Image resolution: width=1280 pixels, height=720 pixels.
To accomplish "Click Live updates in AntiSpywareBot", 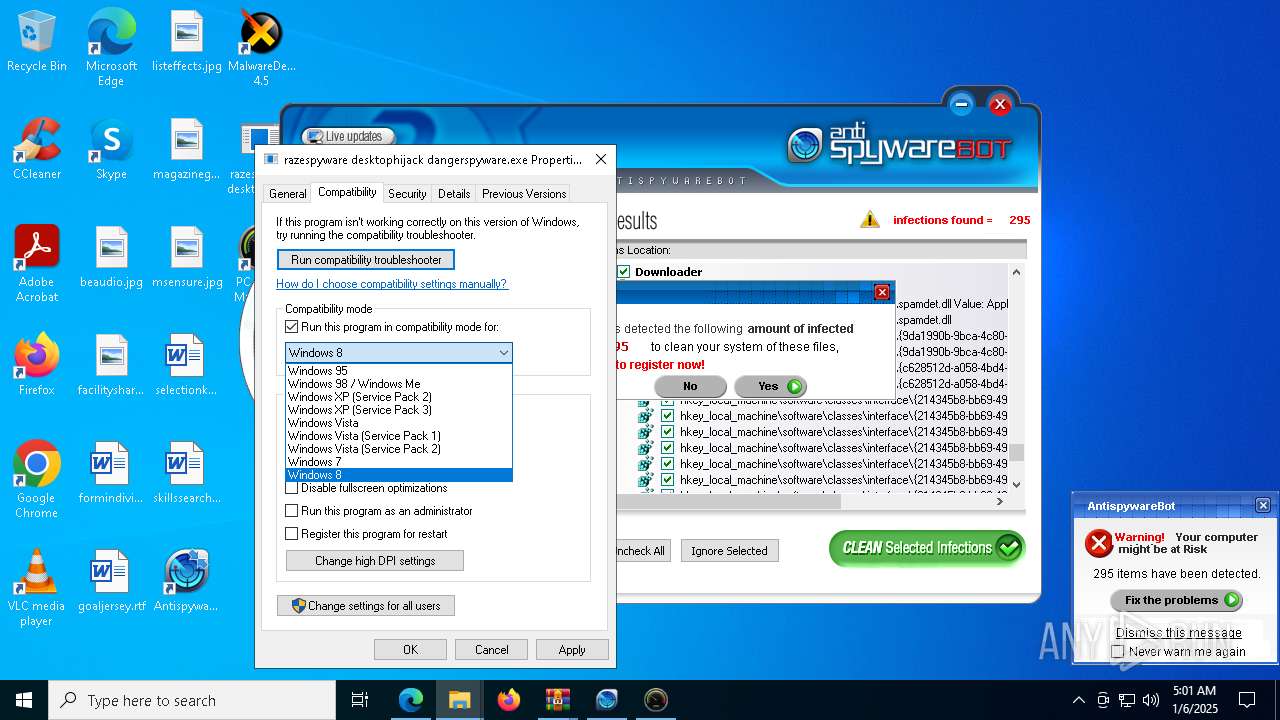I will tap(347, 136).
